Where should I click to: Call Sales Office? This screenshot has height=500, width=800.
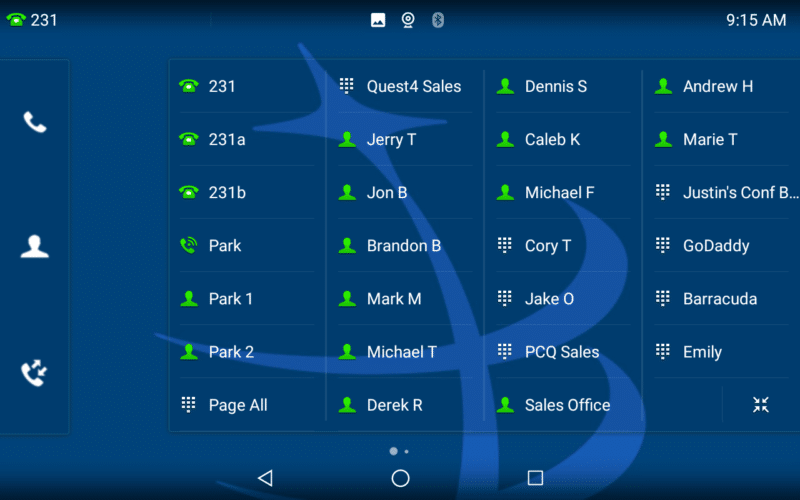click(563, 405)
